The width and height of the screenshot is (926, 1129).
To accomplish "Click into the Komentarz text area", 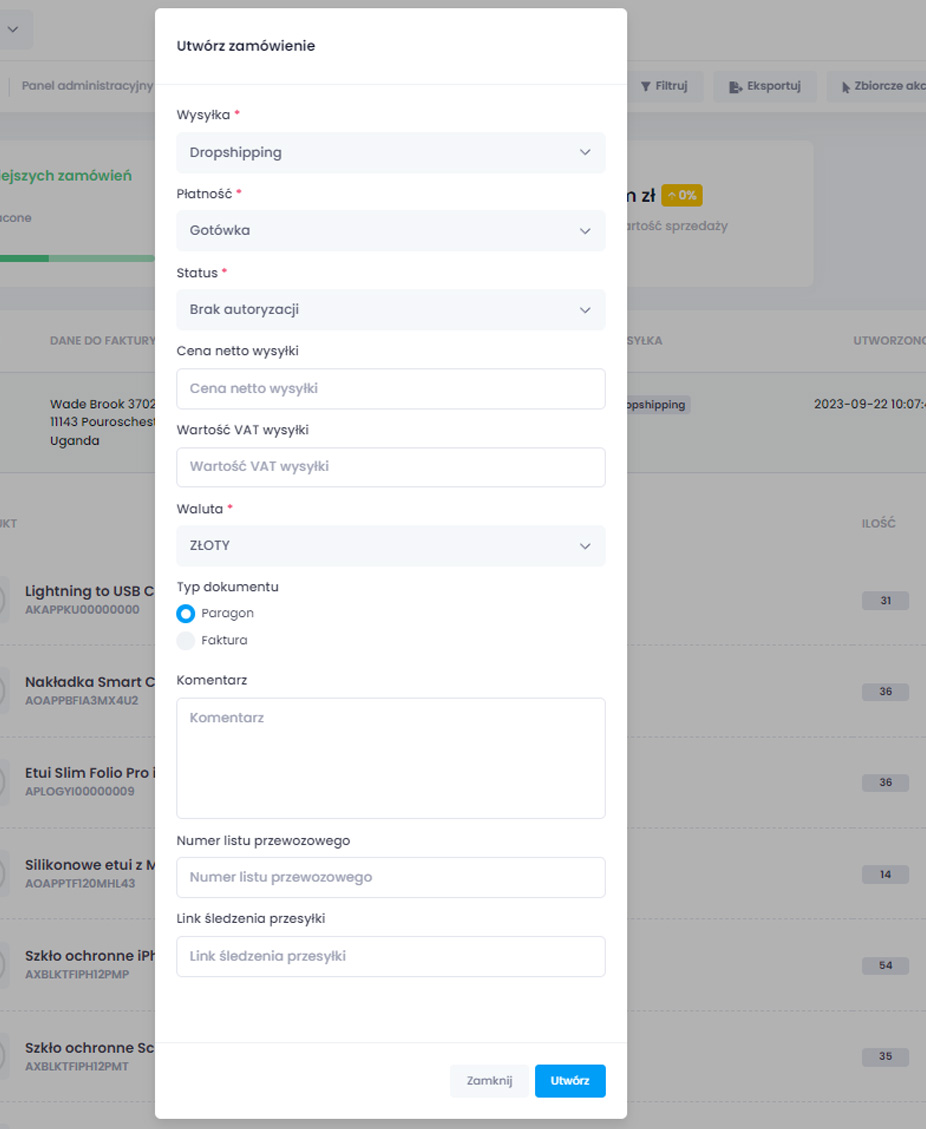I will pyautogui.click(x=390, y=758).
